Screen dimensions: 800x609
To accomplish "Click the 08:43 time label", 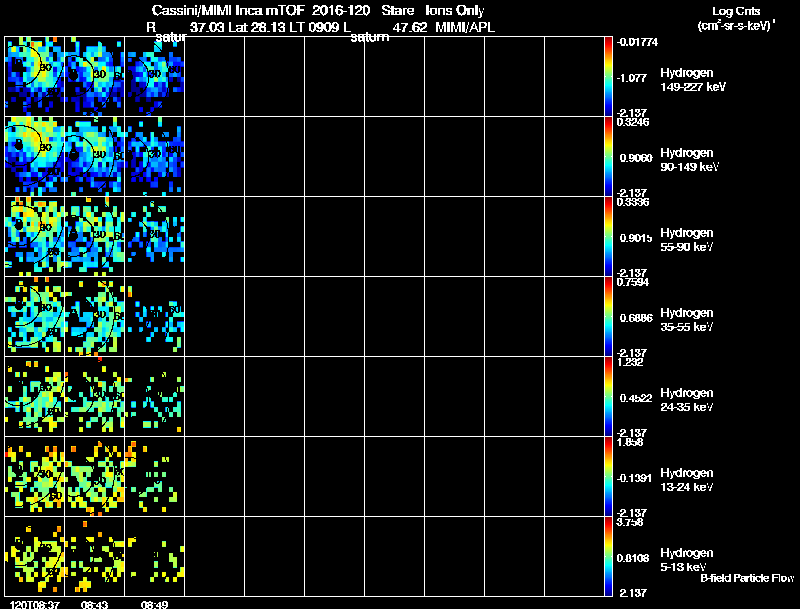I will pos(95,604).
